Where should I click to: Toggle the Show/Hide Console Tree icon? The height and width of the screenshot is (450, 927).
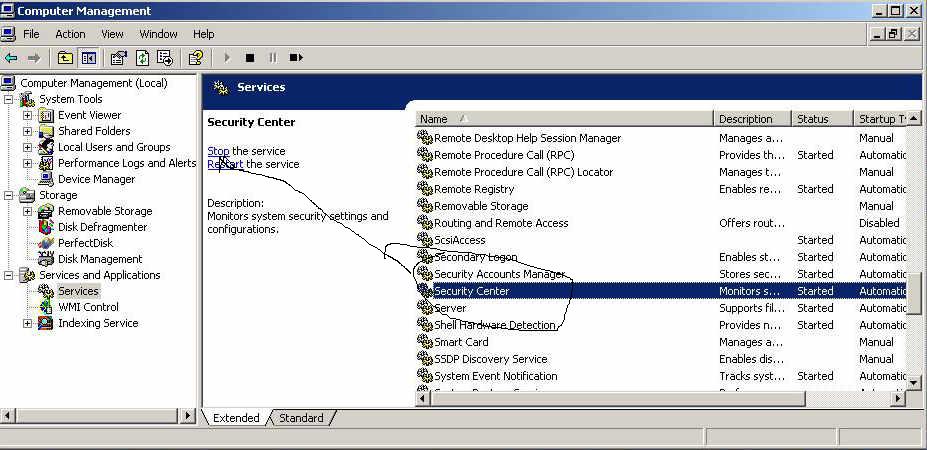89,57
